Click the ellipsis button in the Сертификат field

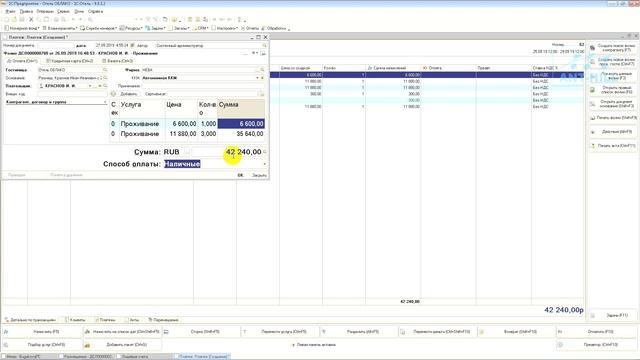pyautogui.click(x=262, y=94)
